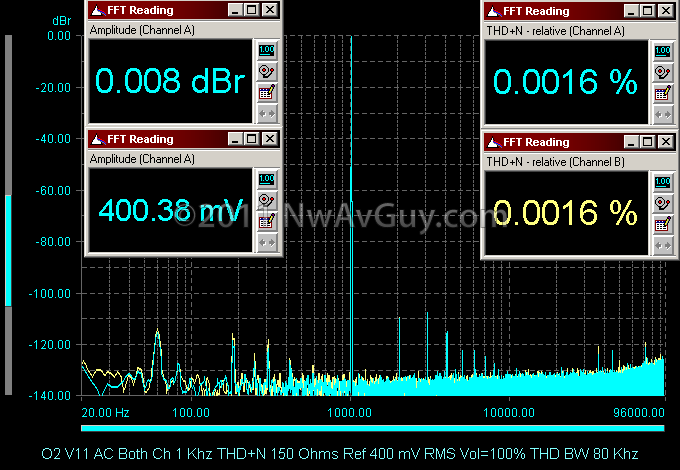
Task: Click the title bar app icon of the 400.38 mV window
Action: (x=98, y=139)
